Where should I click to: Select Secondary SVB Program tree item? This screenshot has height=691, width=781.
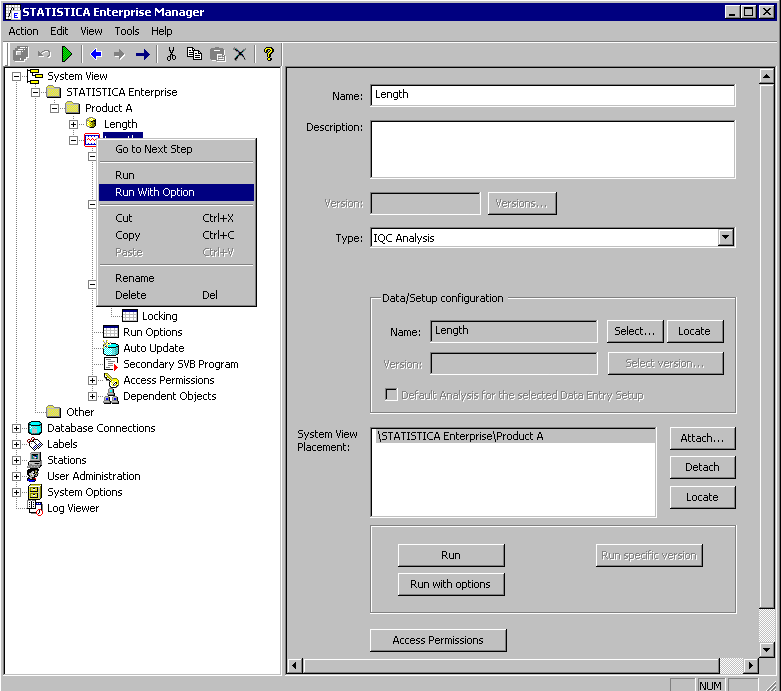180,364
